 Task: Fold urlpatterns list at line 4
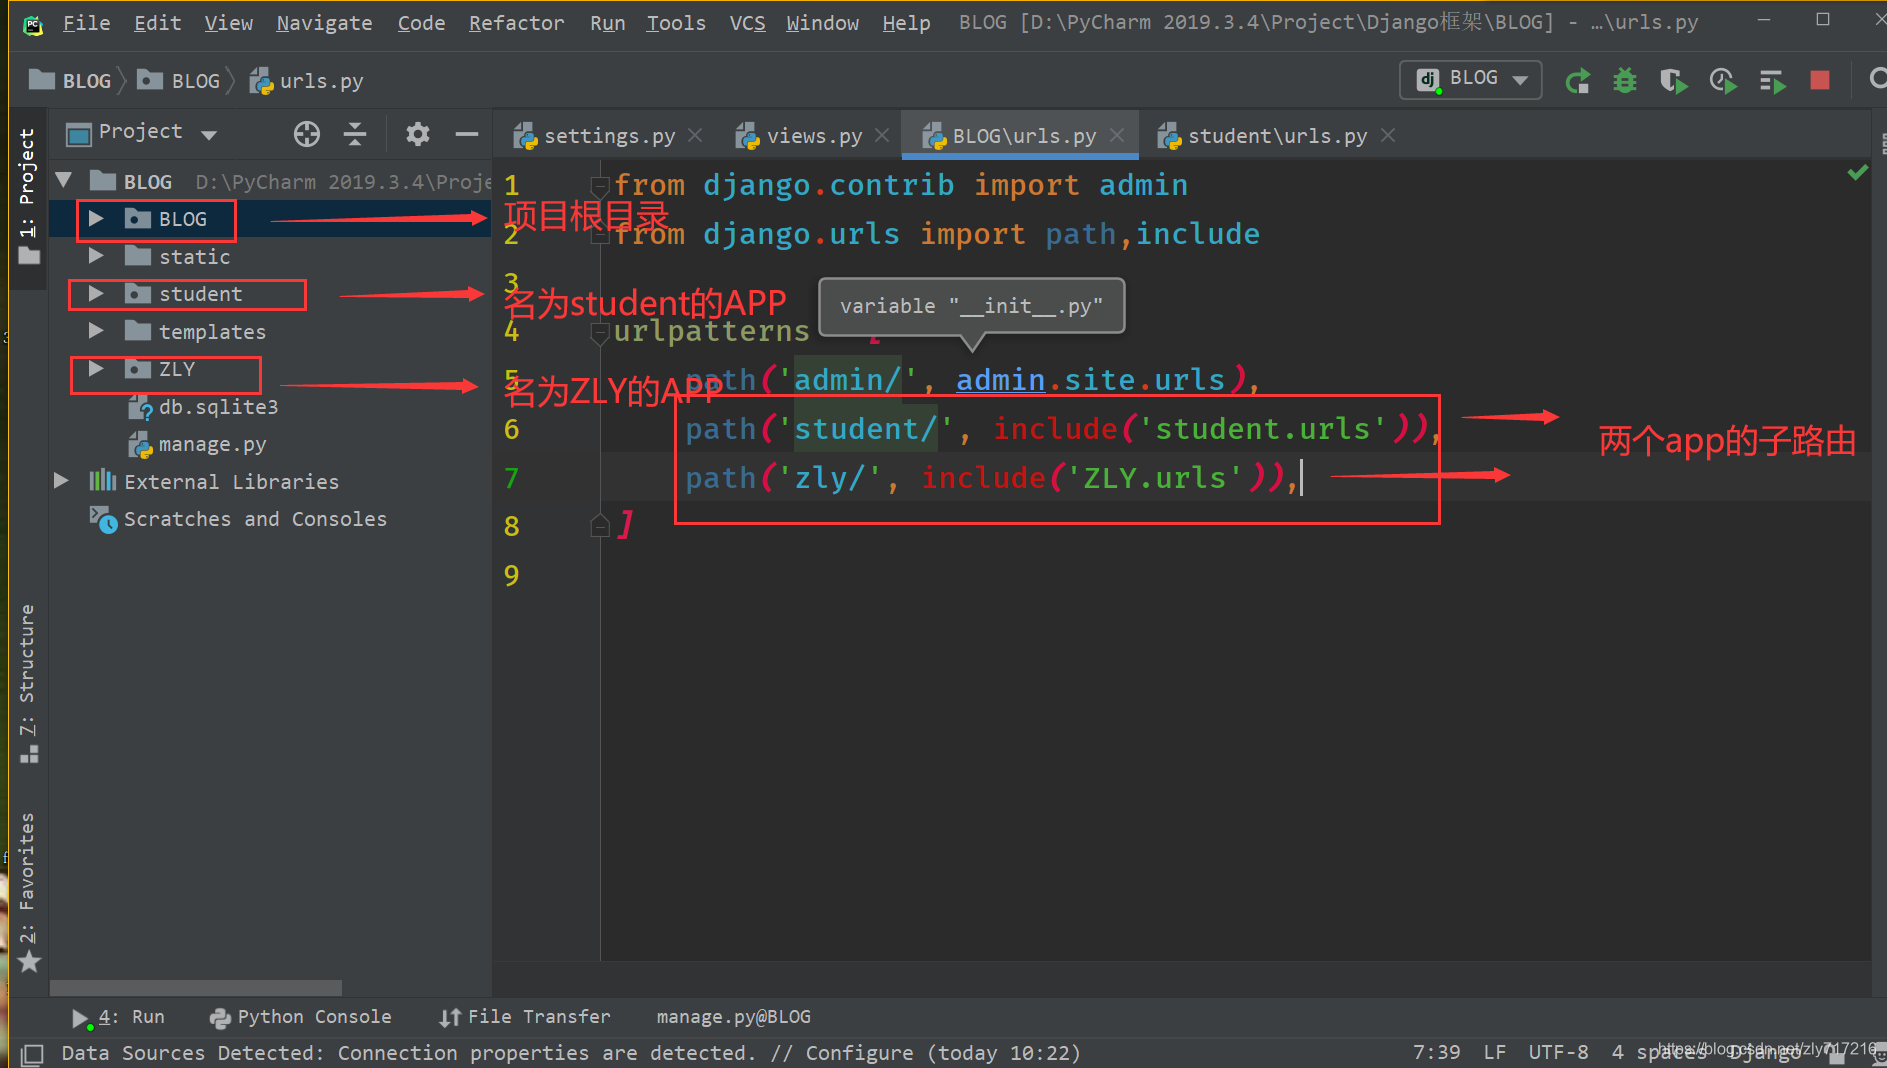click(x=600, y=332)
